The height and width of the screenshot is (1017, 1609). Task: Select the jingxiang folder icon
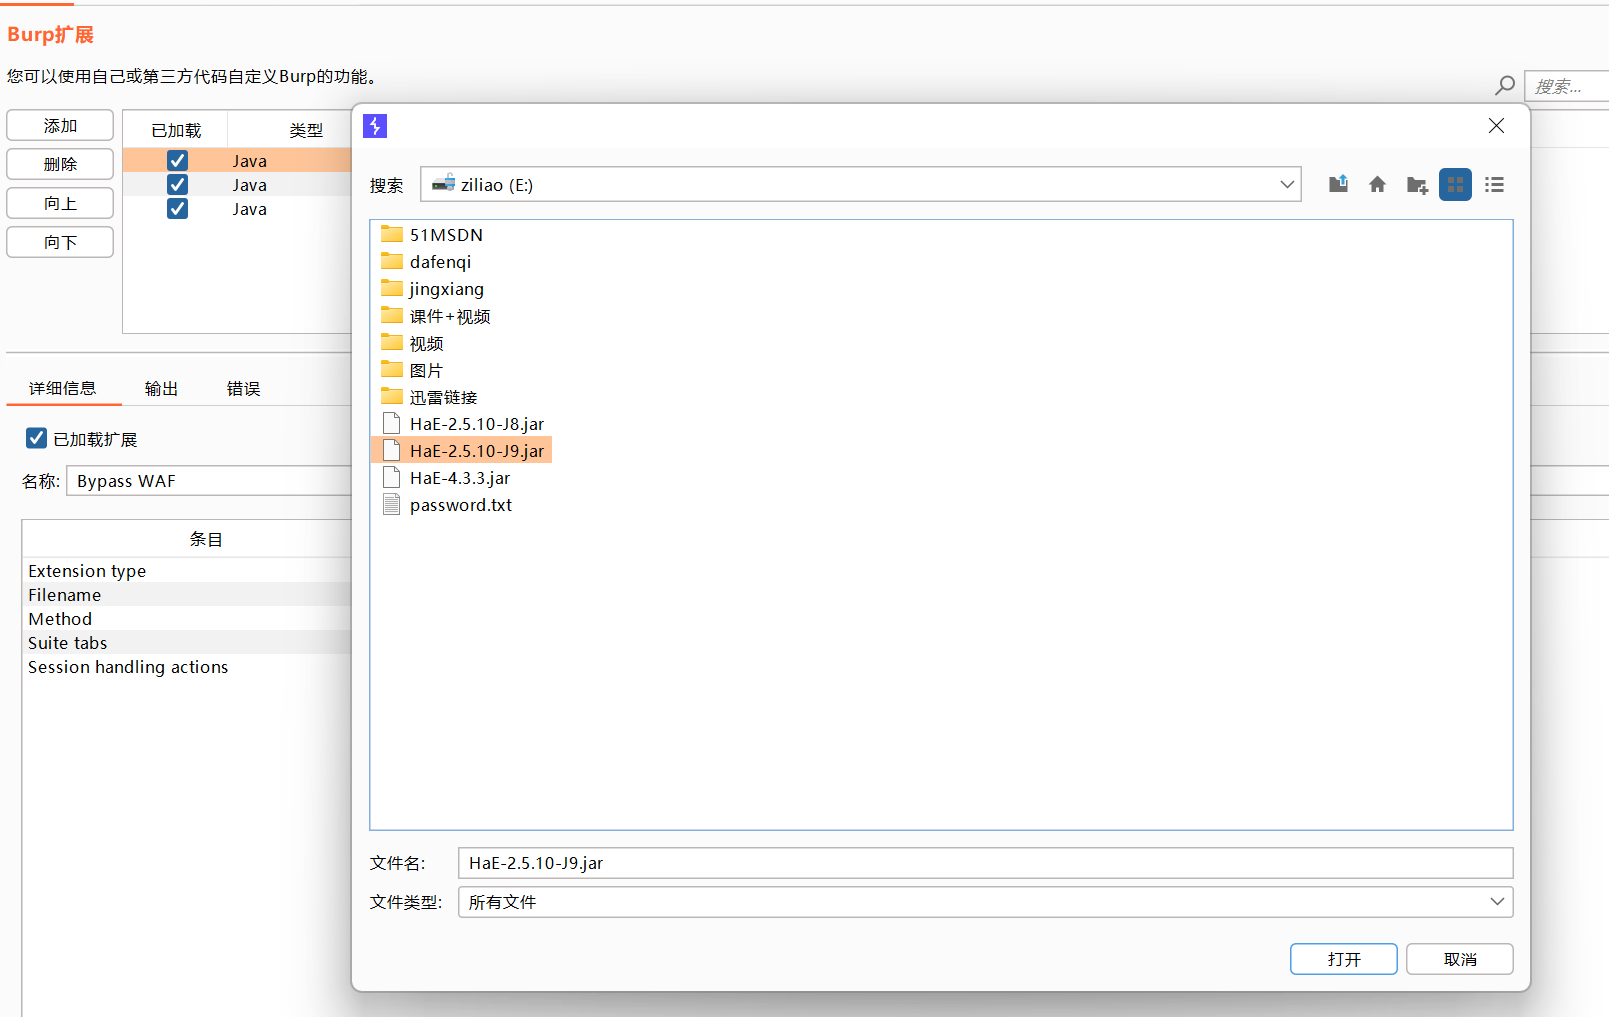(392, 288)
